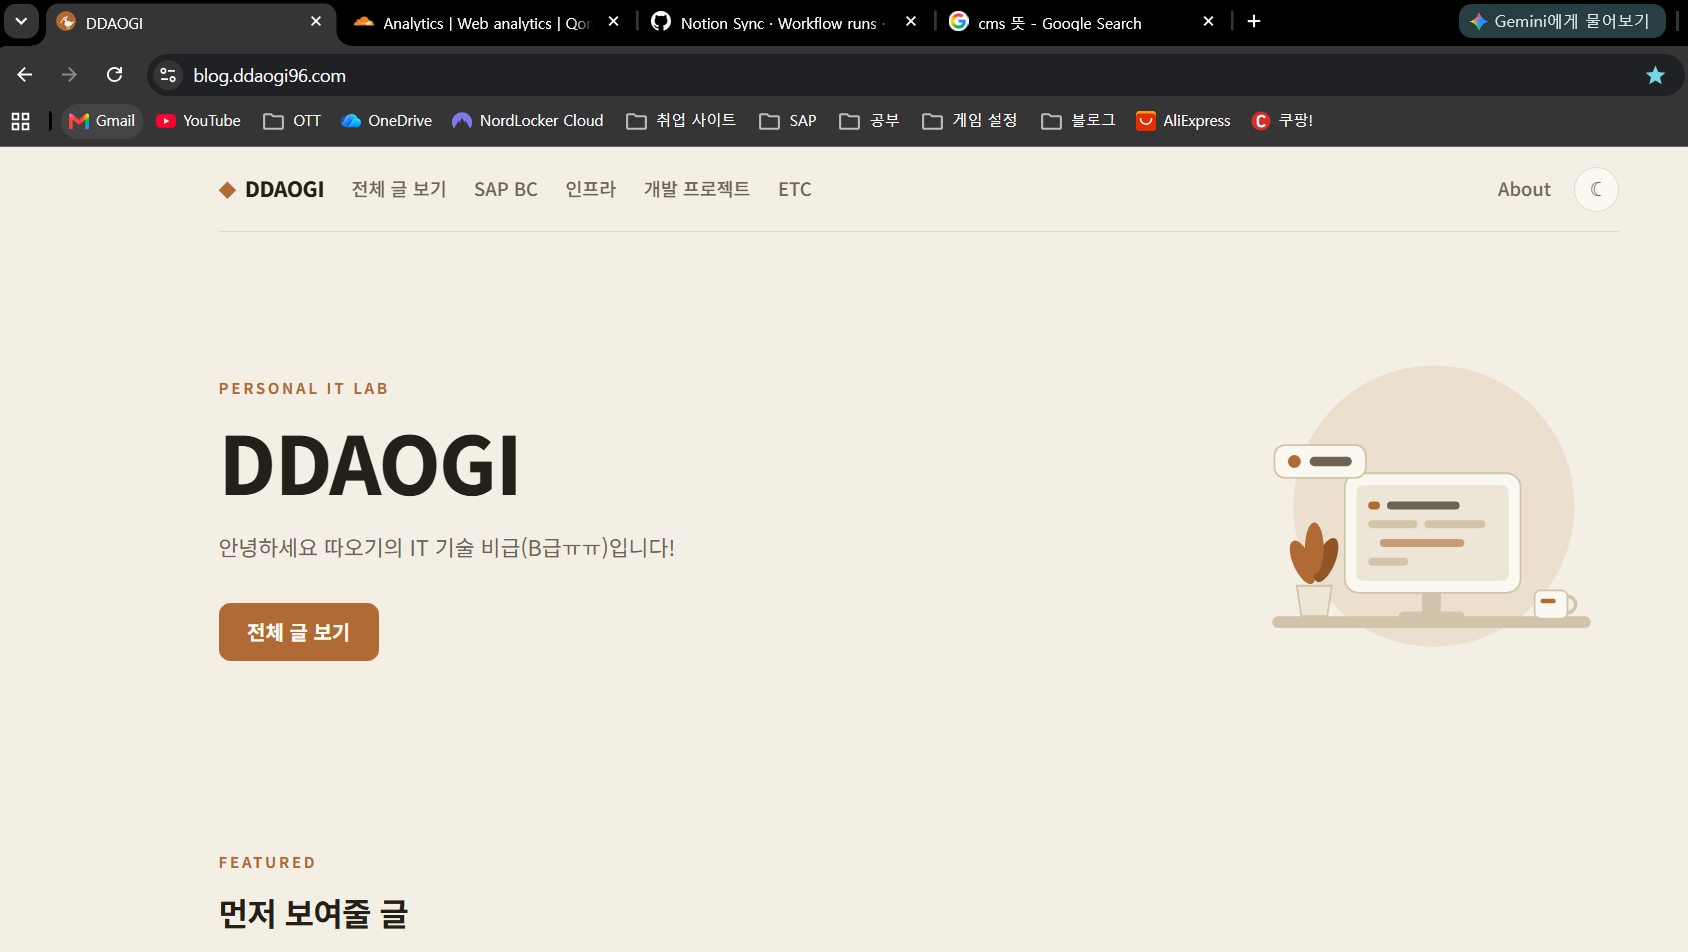Open the Chrome apps grid icon
The height and width of the screenshot is (952, 1688).
(x=20, y=121)
